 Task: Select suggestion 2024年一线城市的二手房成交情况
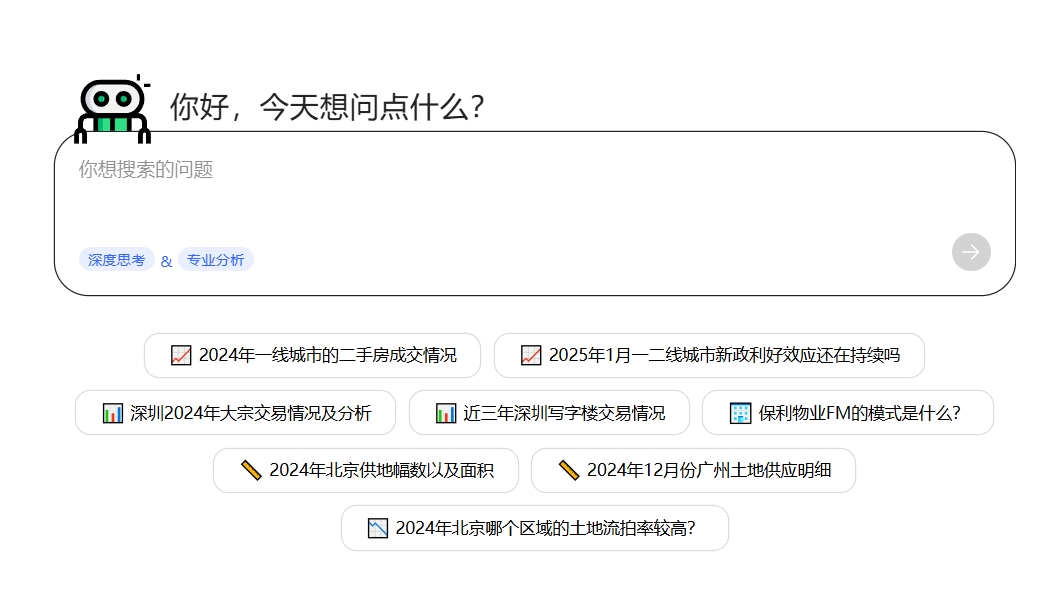pyautogui.click(x=327, y=355)
